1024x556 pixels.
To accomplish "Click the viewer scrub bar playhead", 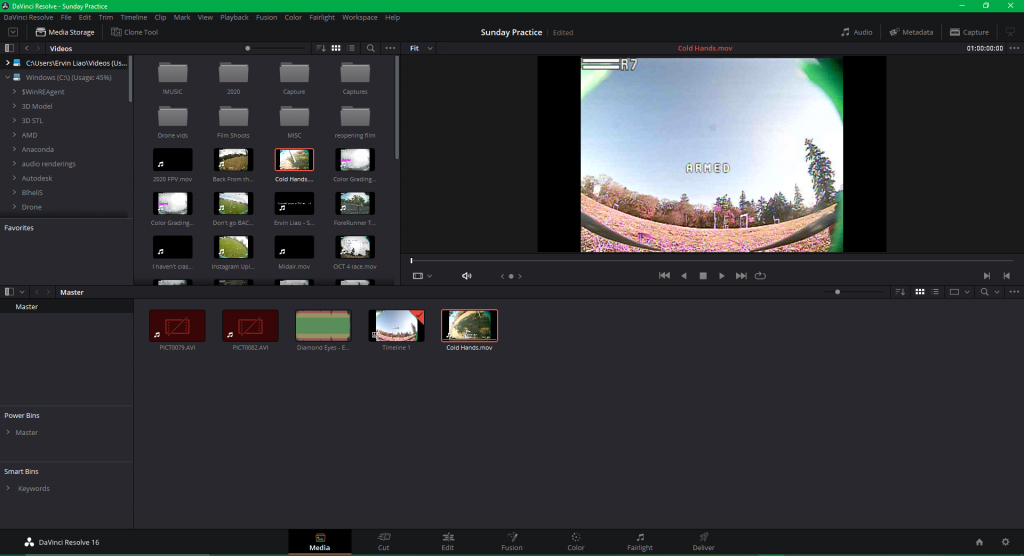I will (x=411, y=261).
